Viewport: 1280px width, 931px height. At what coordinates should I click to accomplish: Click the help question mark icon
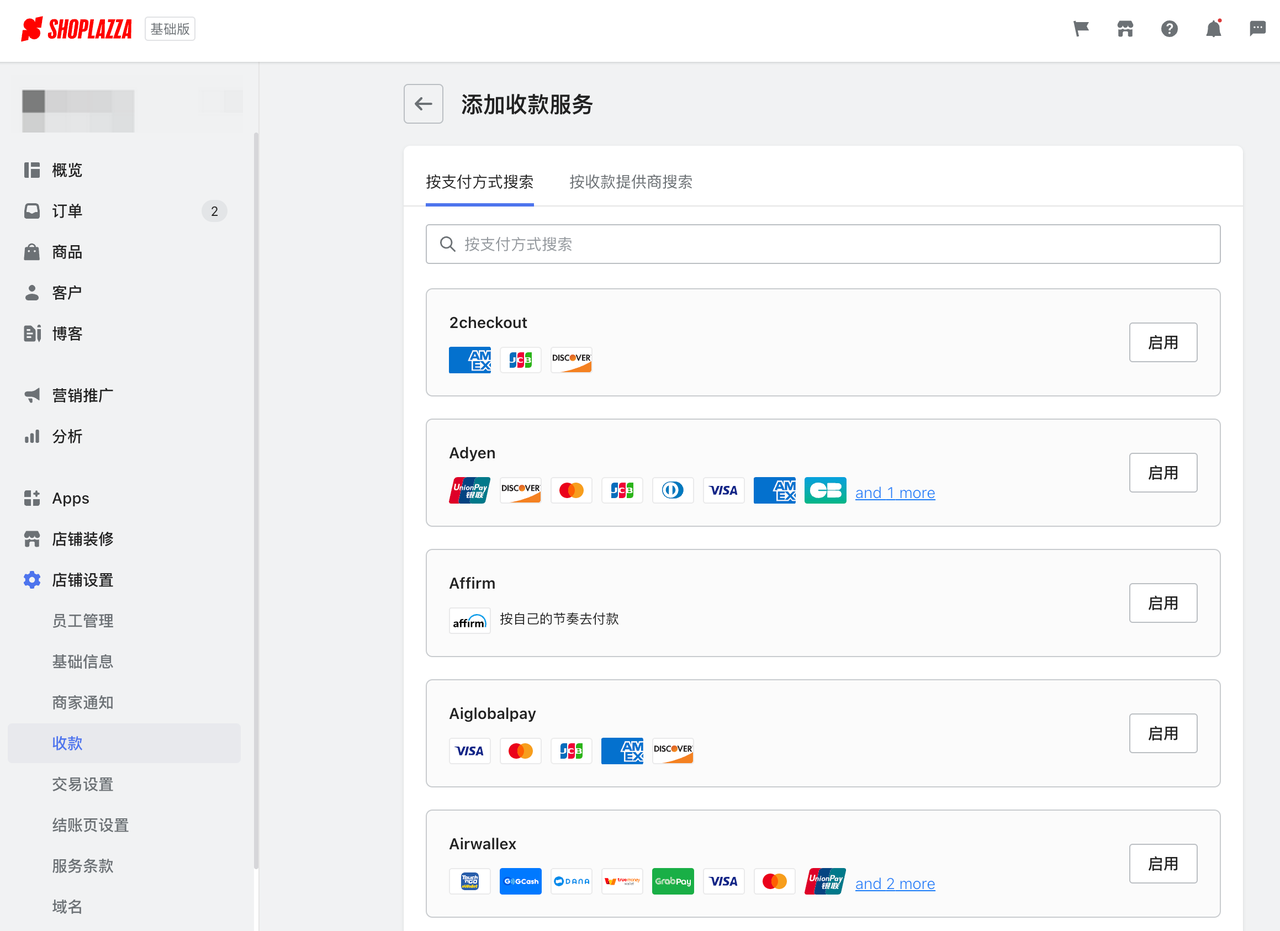click(x=1169, y=29)
